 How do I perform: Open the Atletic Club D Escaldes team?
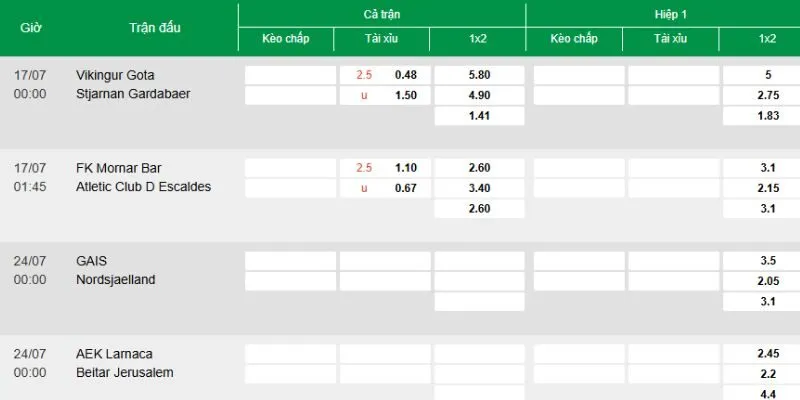[x=143, y=187]
